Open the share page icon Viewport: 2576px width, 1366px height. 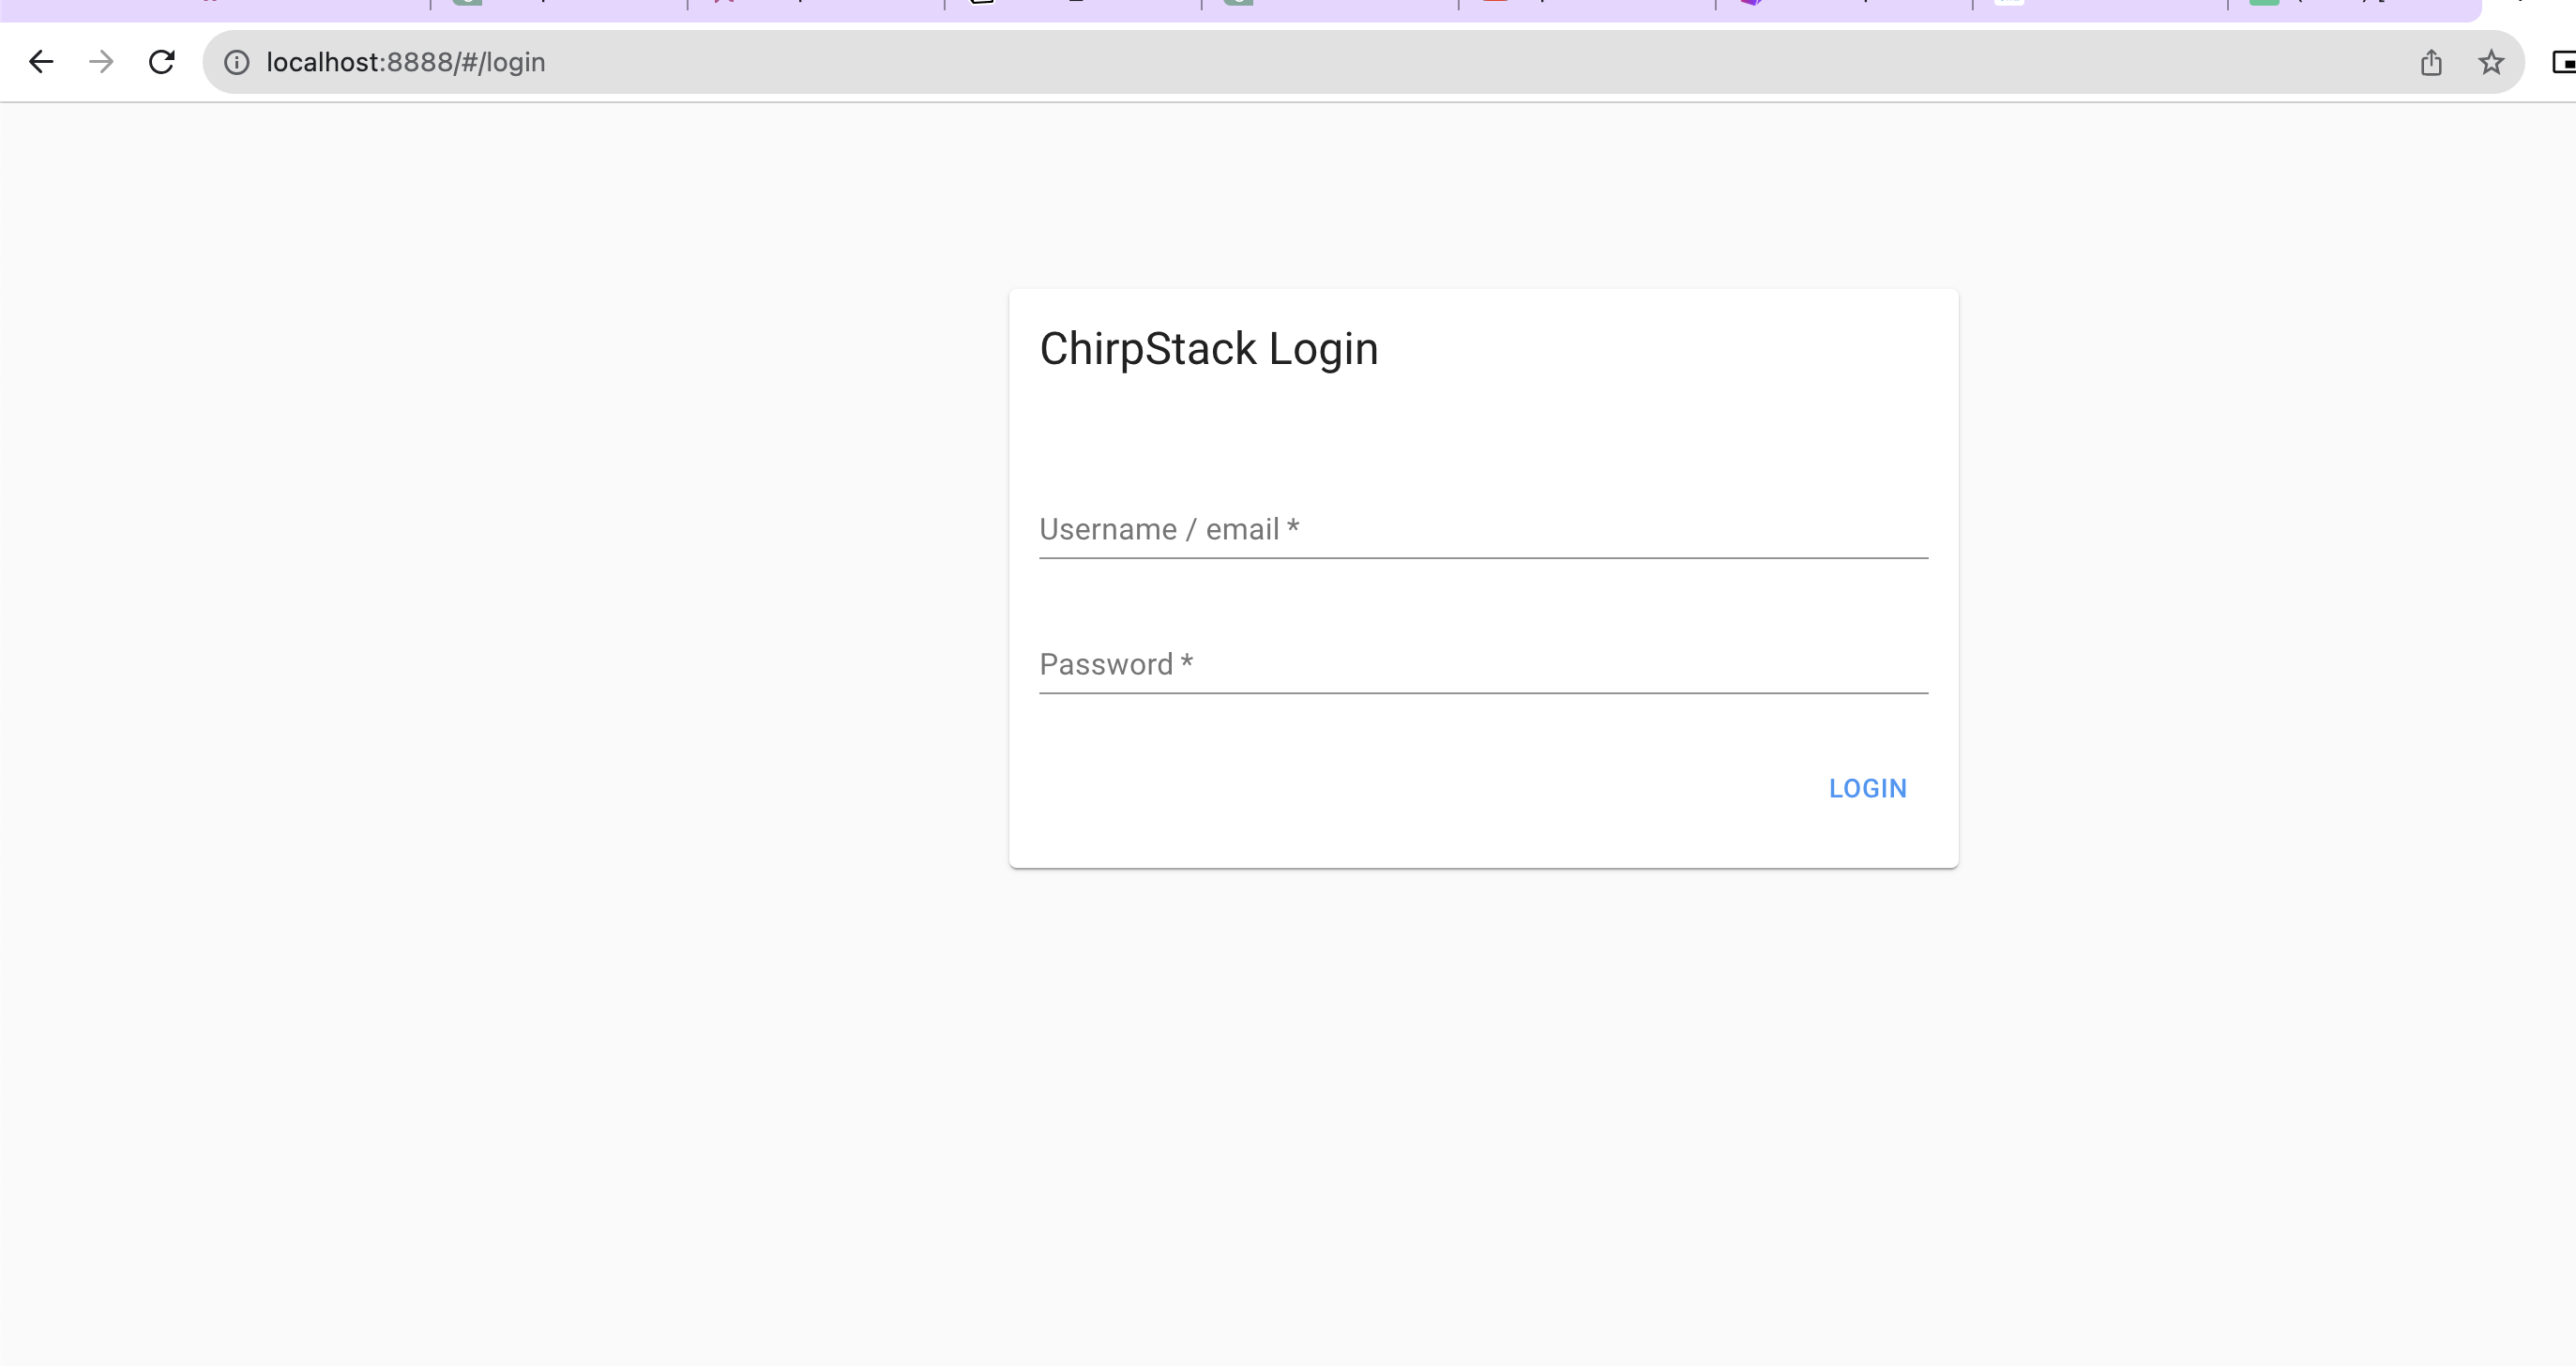(x=2431, y=63)
